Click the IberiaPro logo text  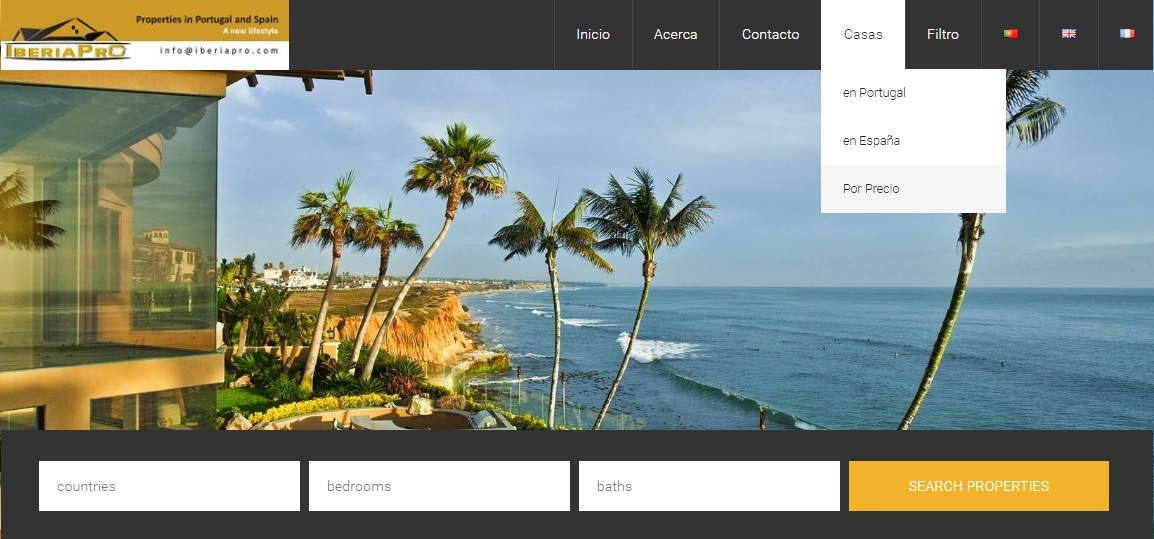click(x=66, y=51)
